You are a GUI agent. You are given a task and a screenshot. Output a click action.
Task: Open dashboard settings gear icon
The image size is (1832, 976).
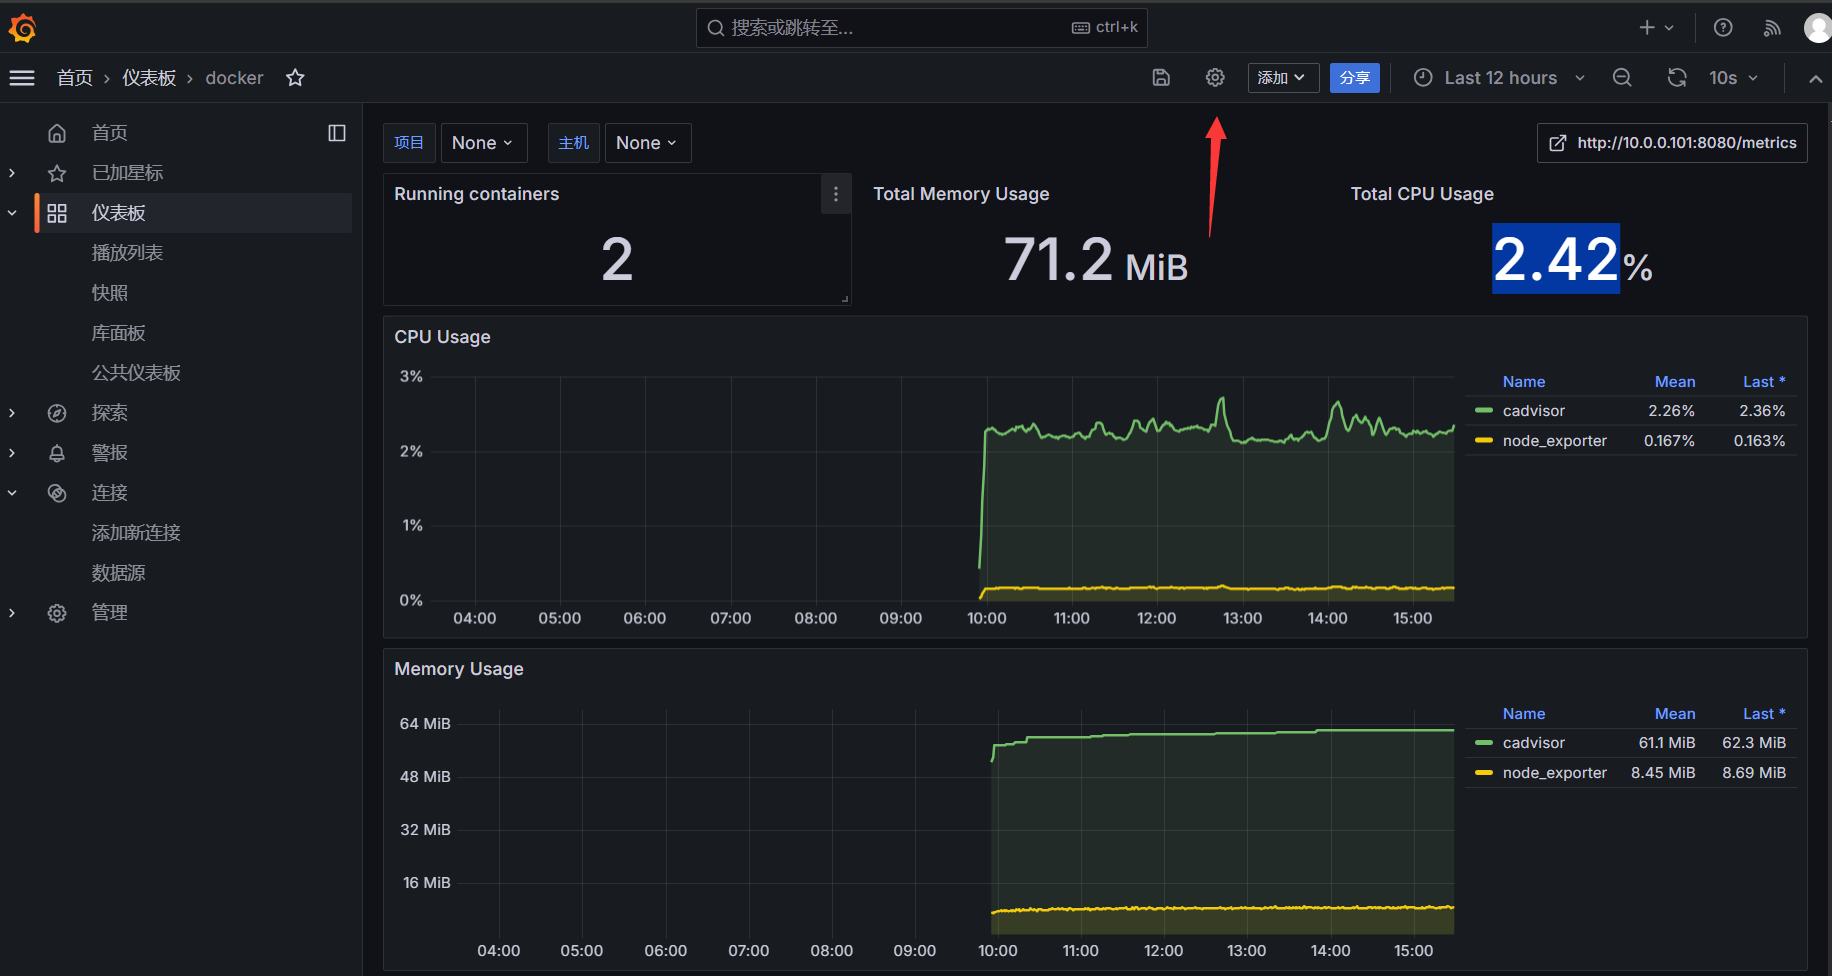(x=1215, y=78)
